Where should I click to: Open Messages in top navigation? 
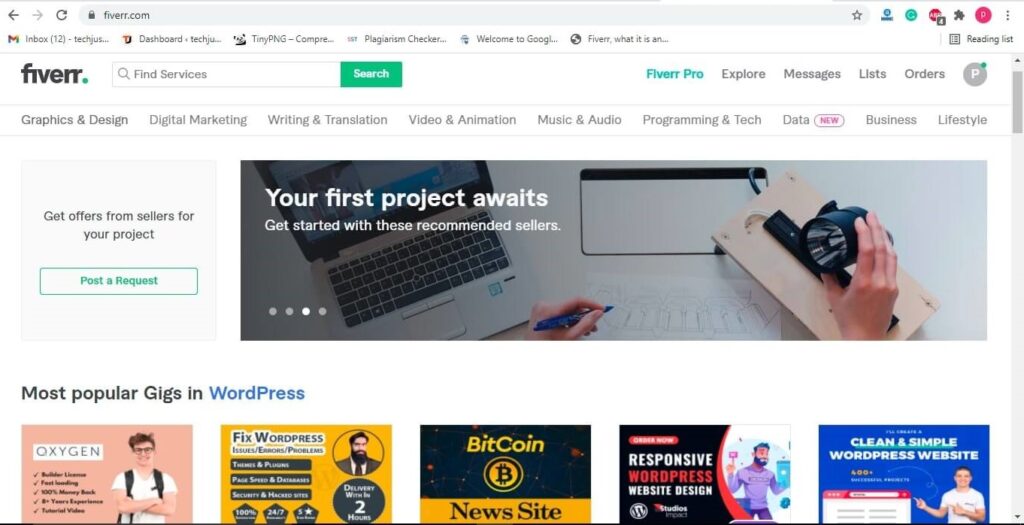tap(812, 74)
